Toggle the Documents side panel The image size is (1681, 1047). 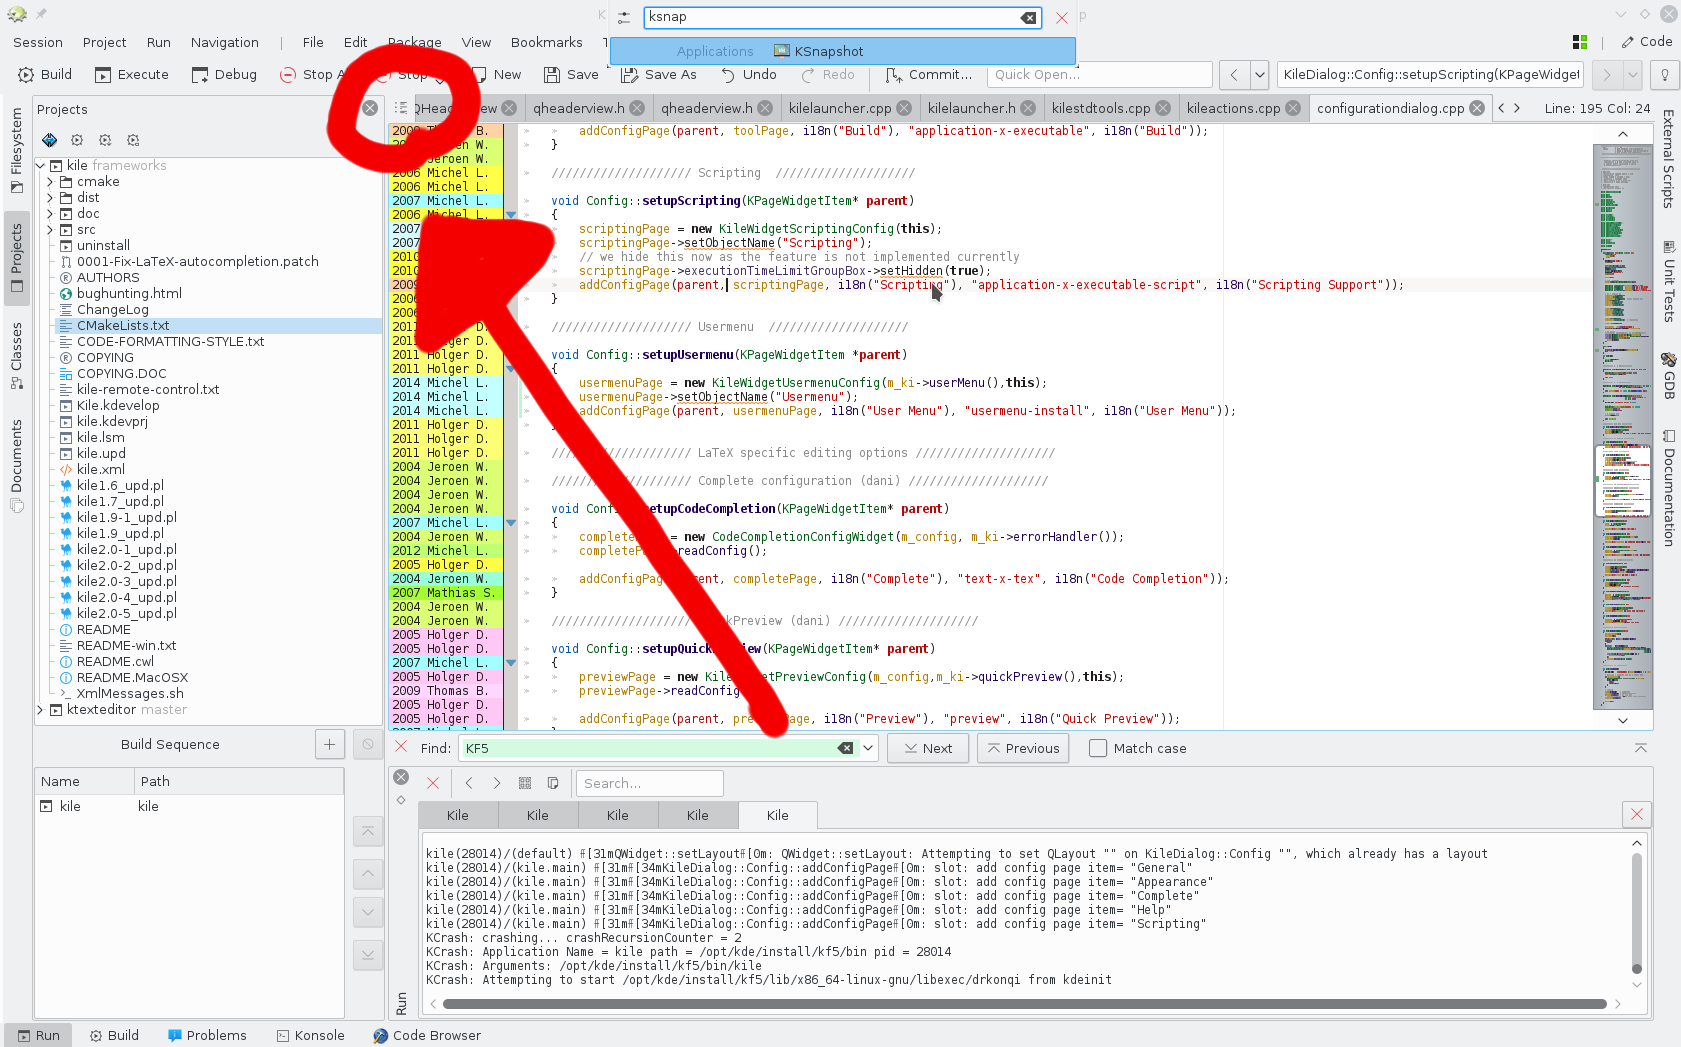tap(16, 466)
